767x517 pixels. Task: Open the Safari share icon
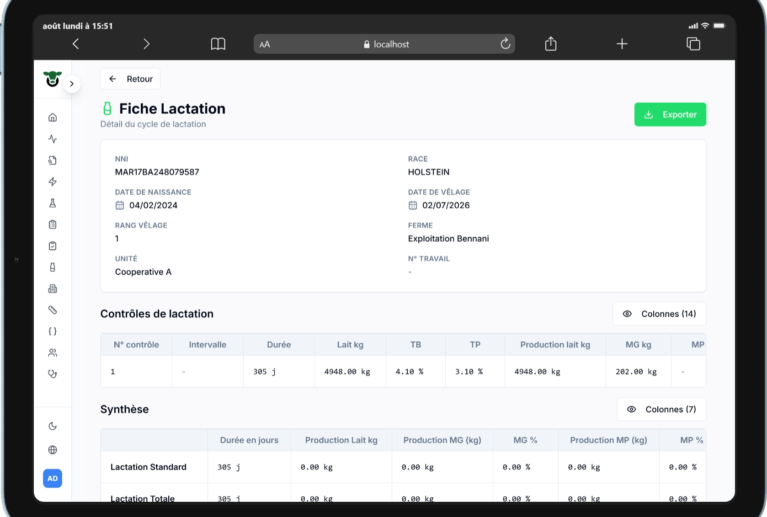(551, 44)
